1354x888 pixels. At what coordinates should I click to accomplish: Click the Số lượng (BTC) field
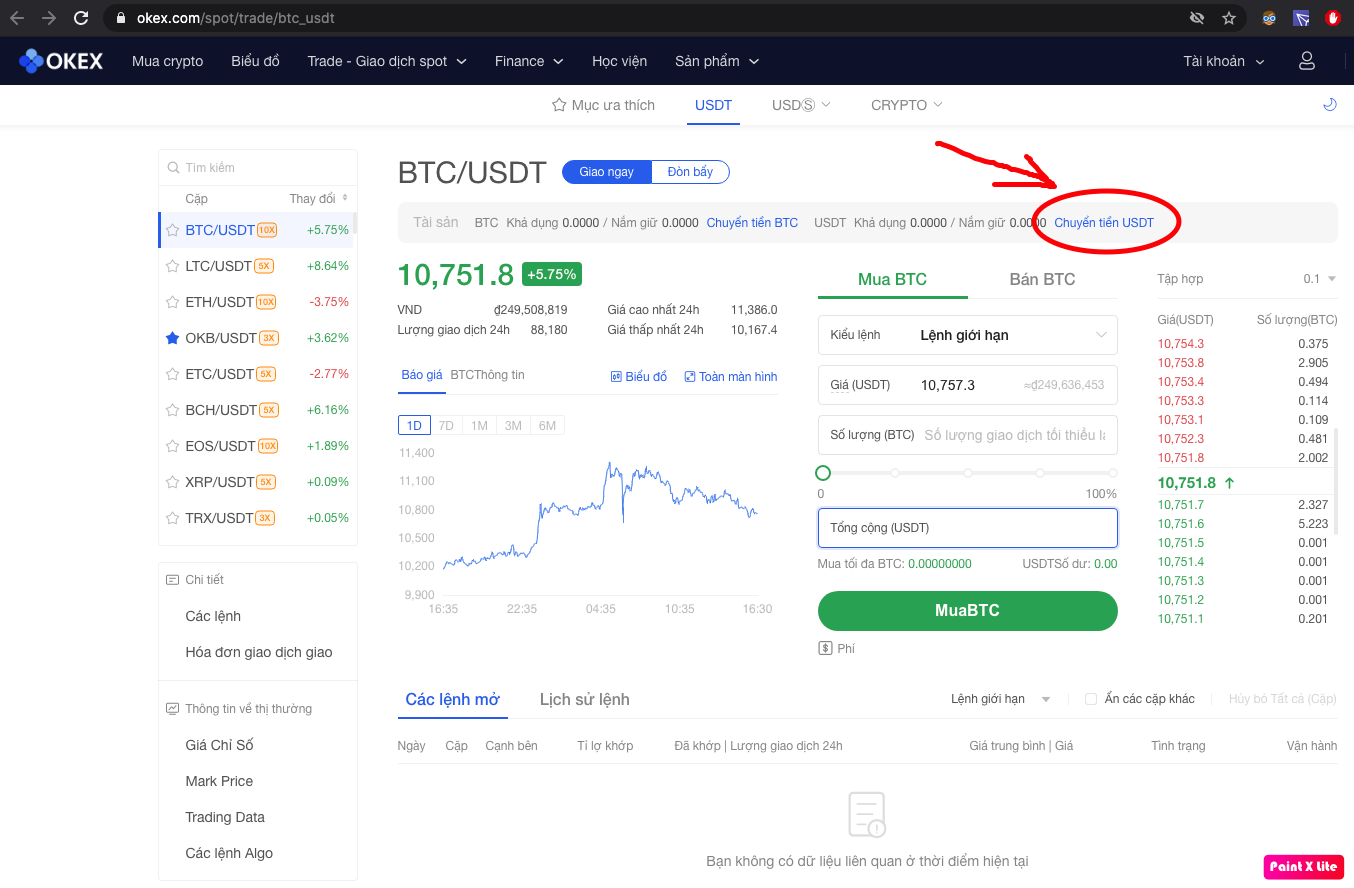click(967, 435)
